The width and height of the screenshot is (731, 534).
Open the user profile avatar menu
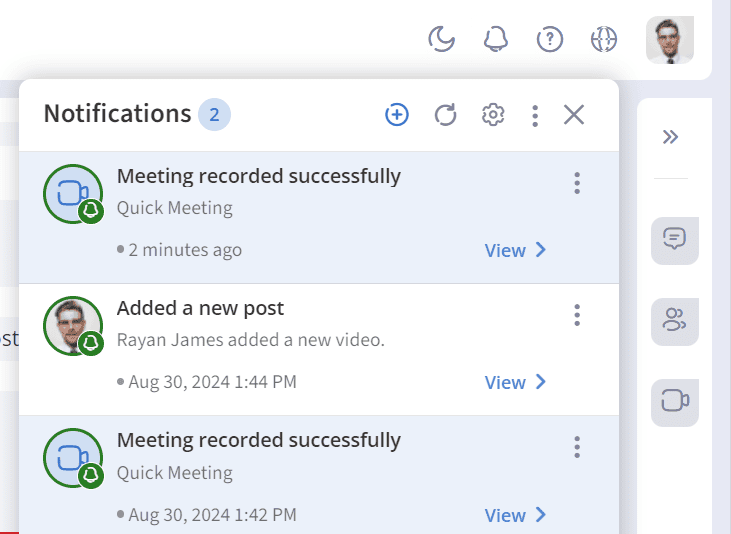click(x=670, y=40)
